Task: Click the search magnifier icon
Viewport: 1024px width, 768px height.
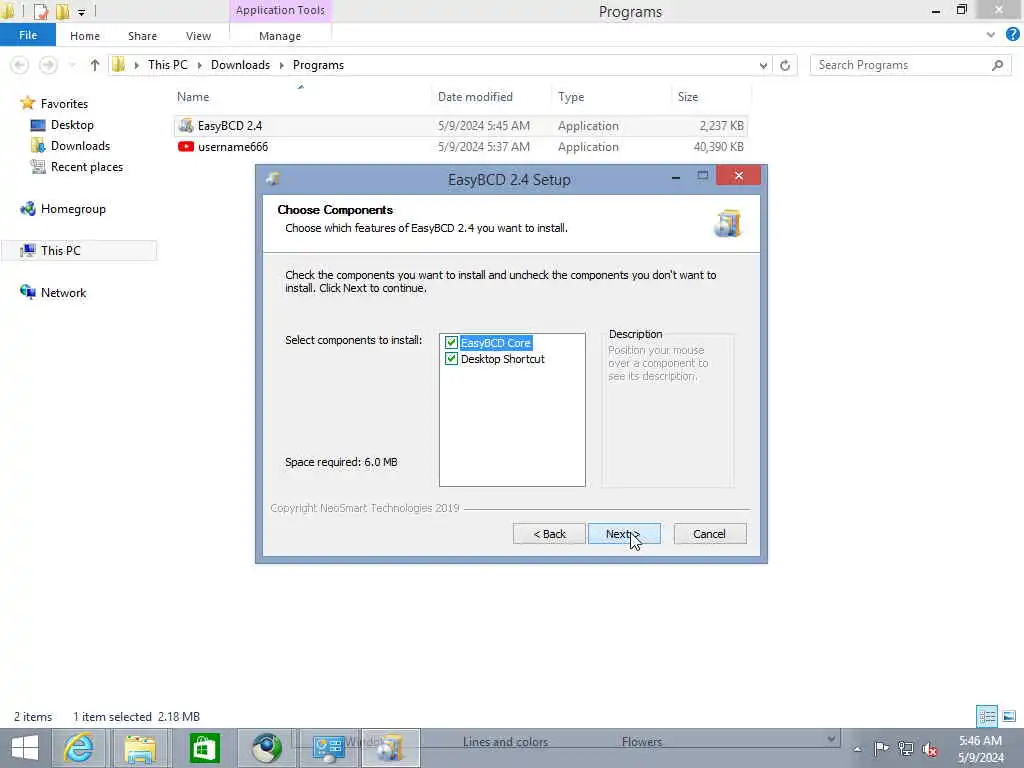Action: click(x=997, y=65)
